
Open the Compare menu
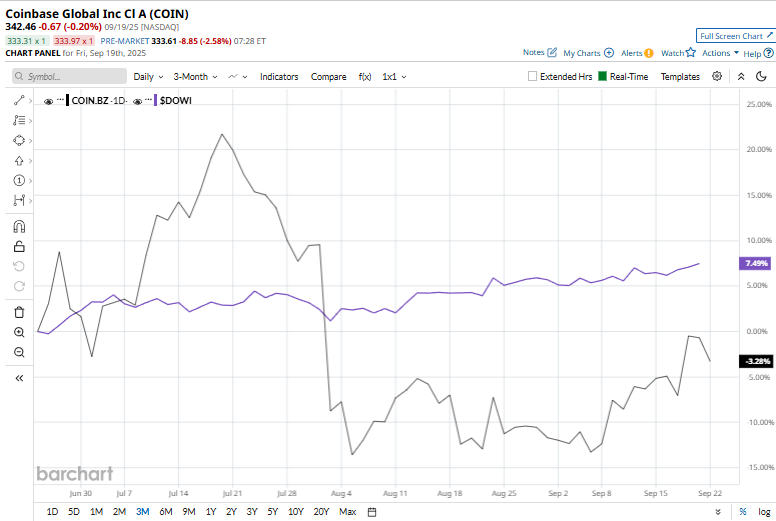pyautogui.click(x=329, y=77)
